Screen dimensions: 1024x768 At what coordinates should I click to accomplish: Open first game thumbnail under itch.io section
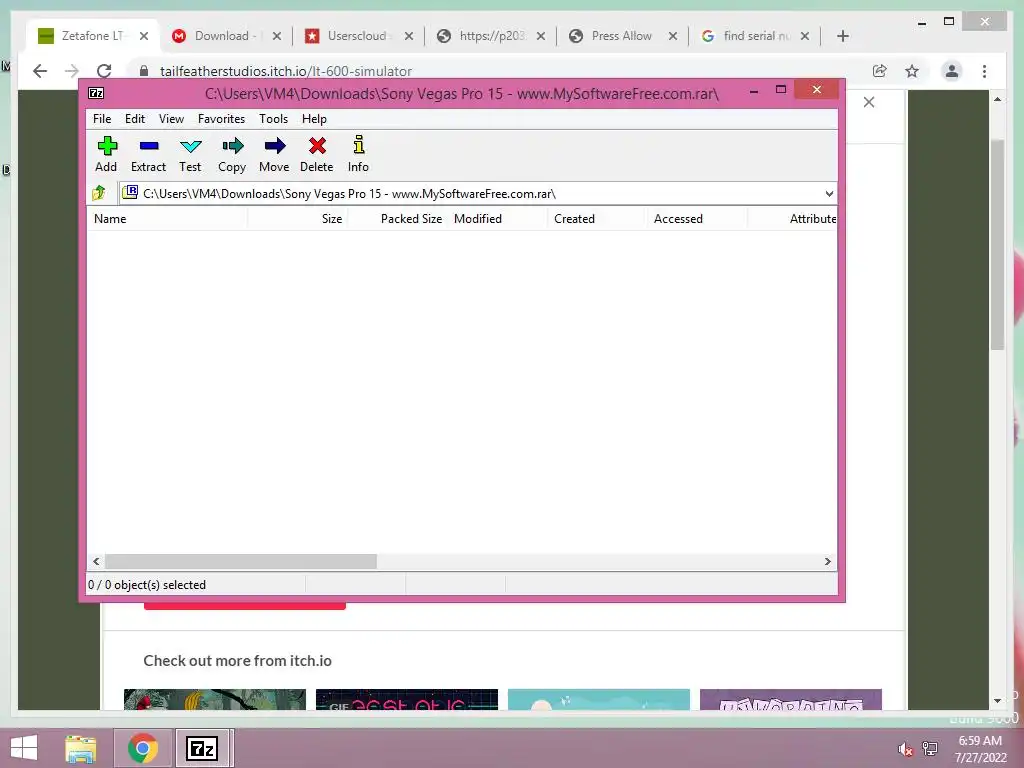click(x=215, y=699)
